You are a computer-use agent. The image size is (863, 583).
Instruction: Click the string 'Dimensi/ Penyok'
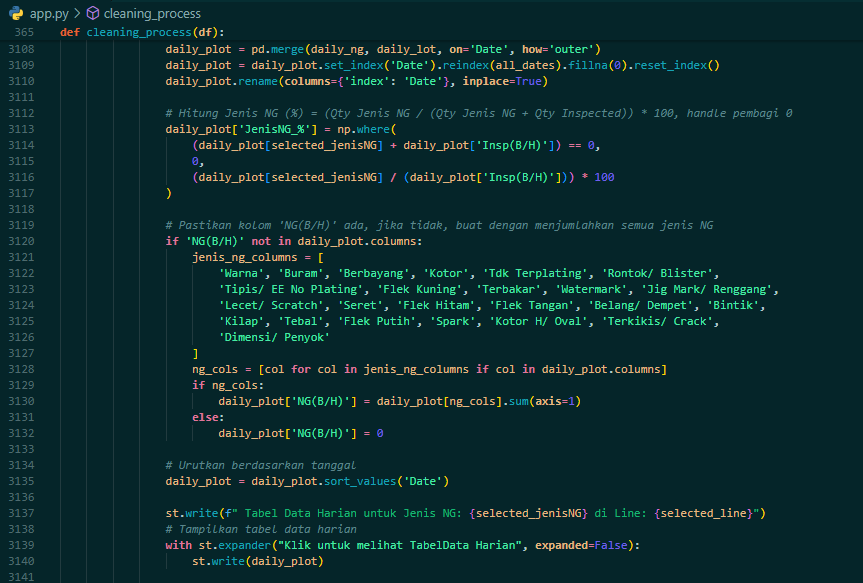tap(274, 337)
